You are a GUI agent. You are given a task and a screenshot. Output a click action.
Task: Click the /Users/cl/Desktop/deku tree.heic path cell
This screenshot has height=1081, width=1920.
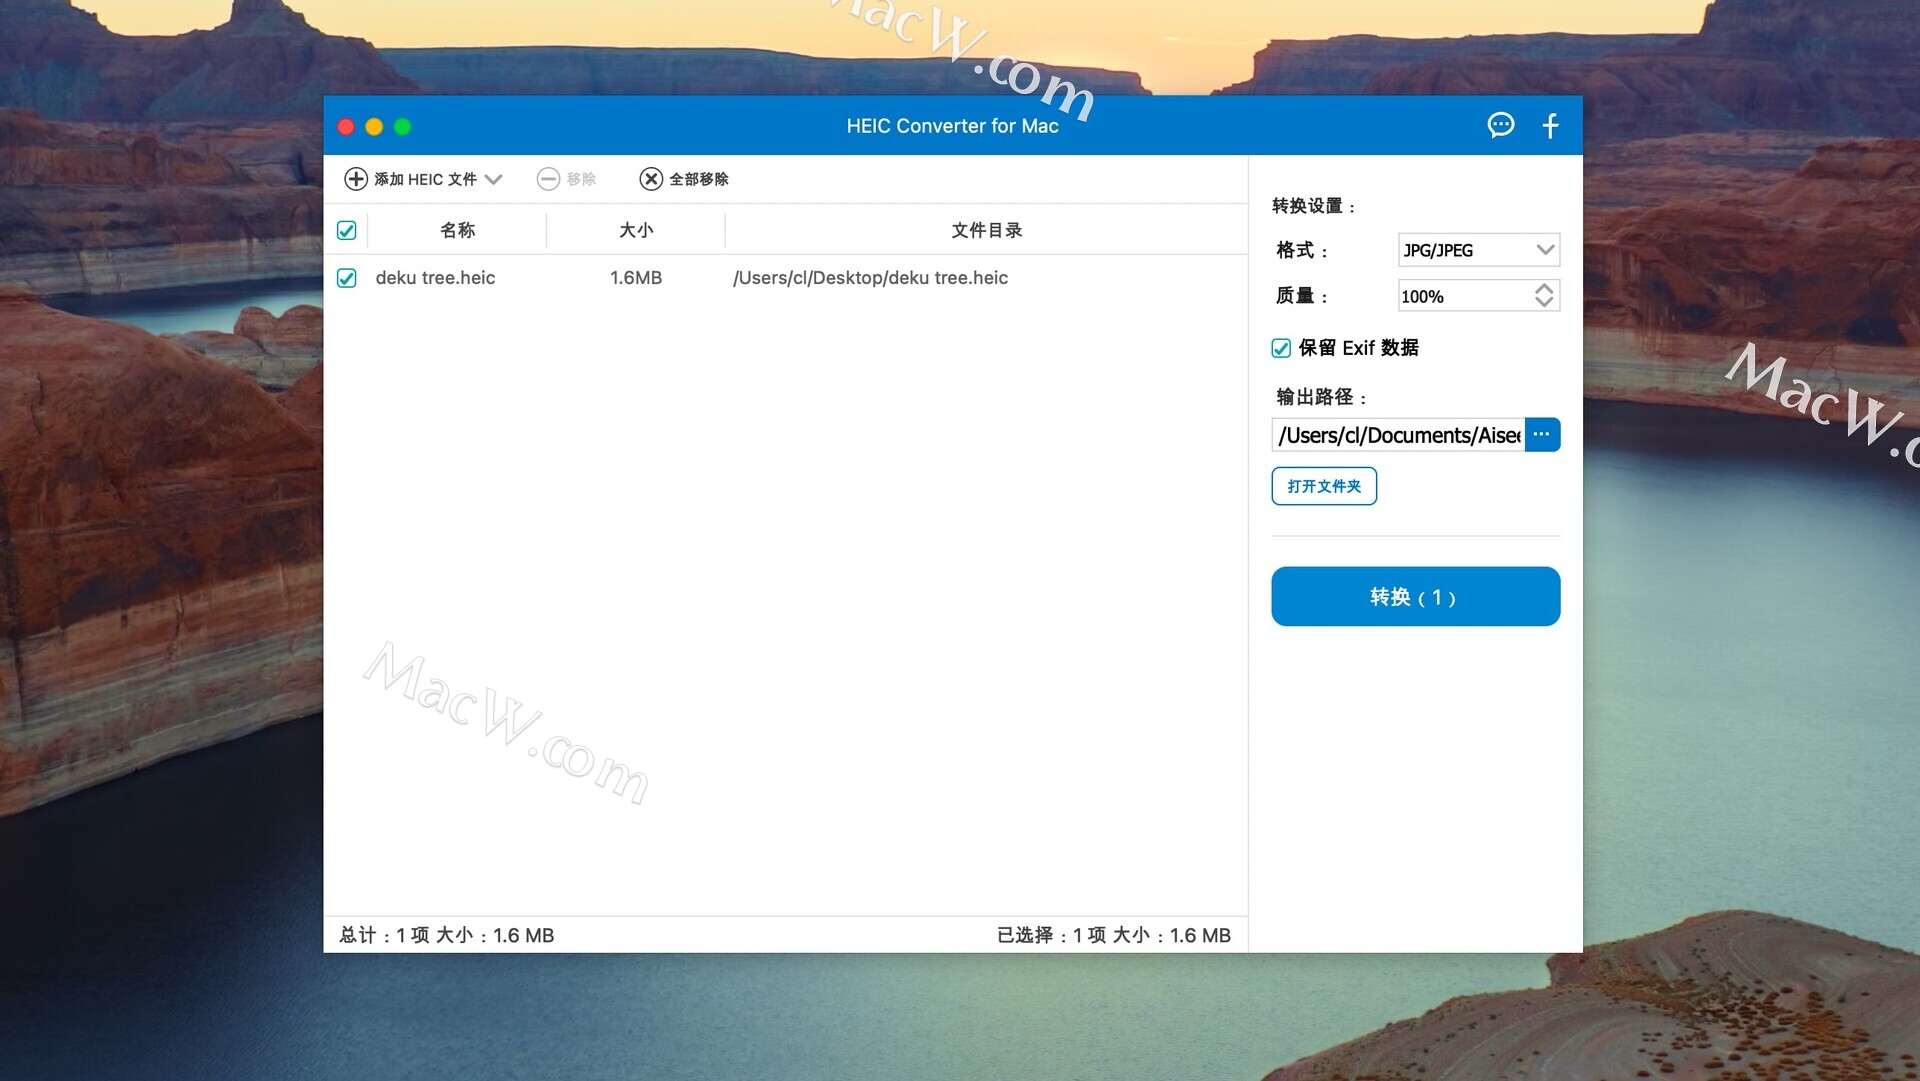(x=870, y=278)
